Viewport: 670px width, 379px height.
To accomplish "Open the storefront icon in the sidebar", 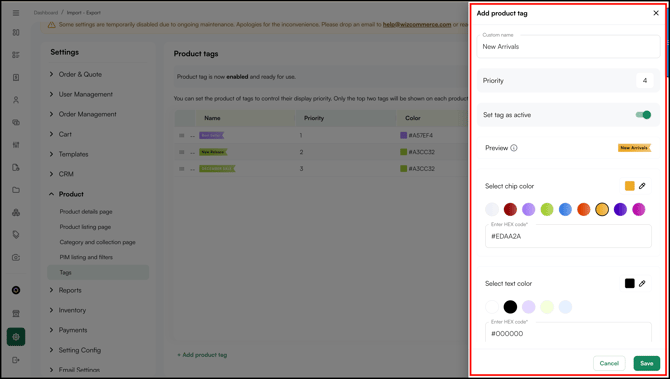I will (16, 314).
